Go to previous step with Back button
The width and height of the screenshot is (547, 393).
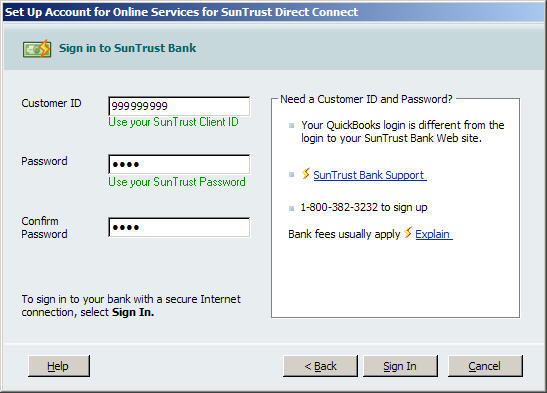coord(320,366)
